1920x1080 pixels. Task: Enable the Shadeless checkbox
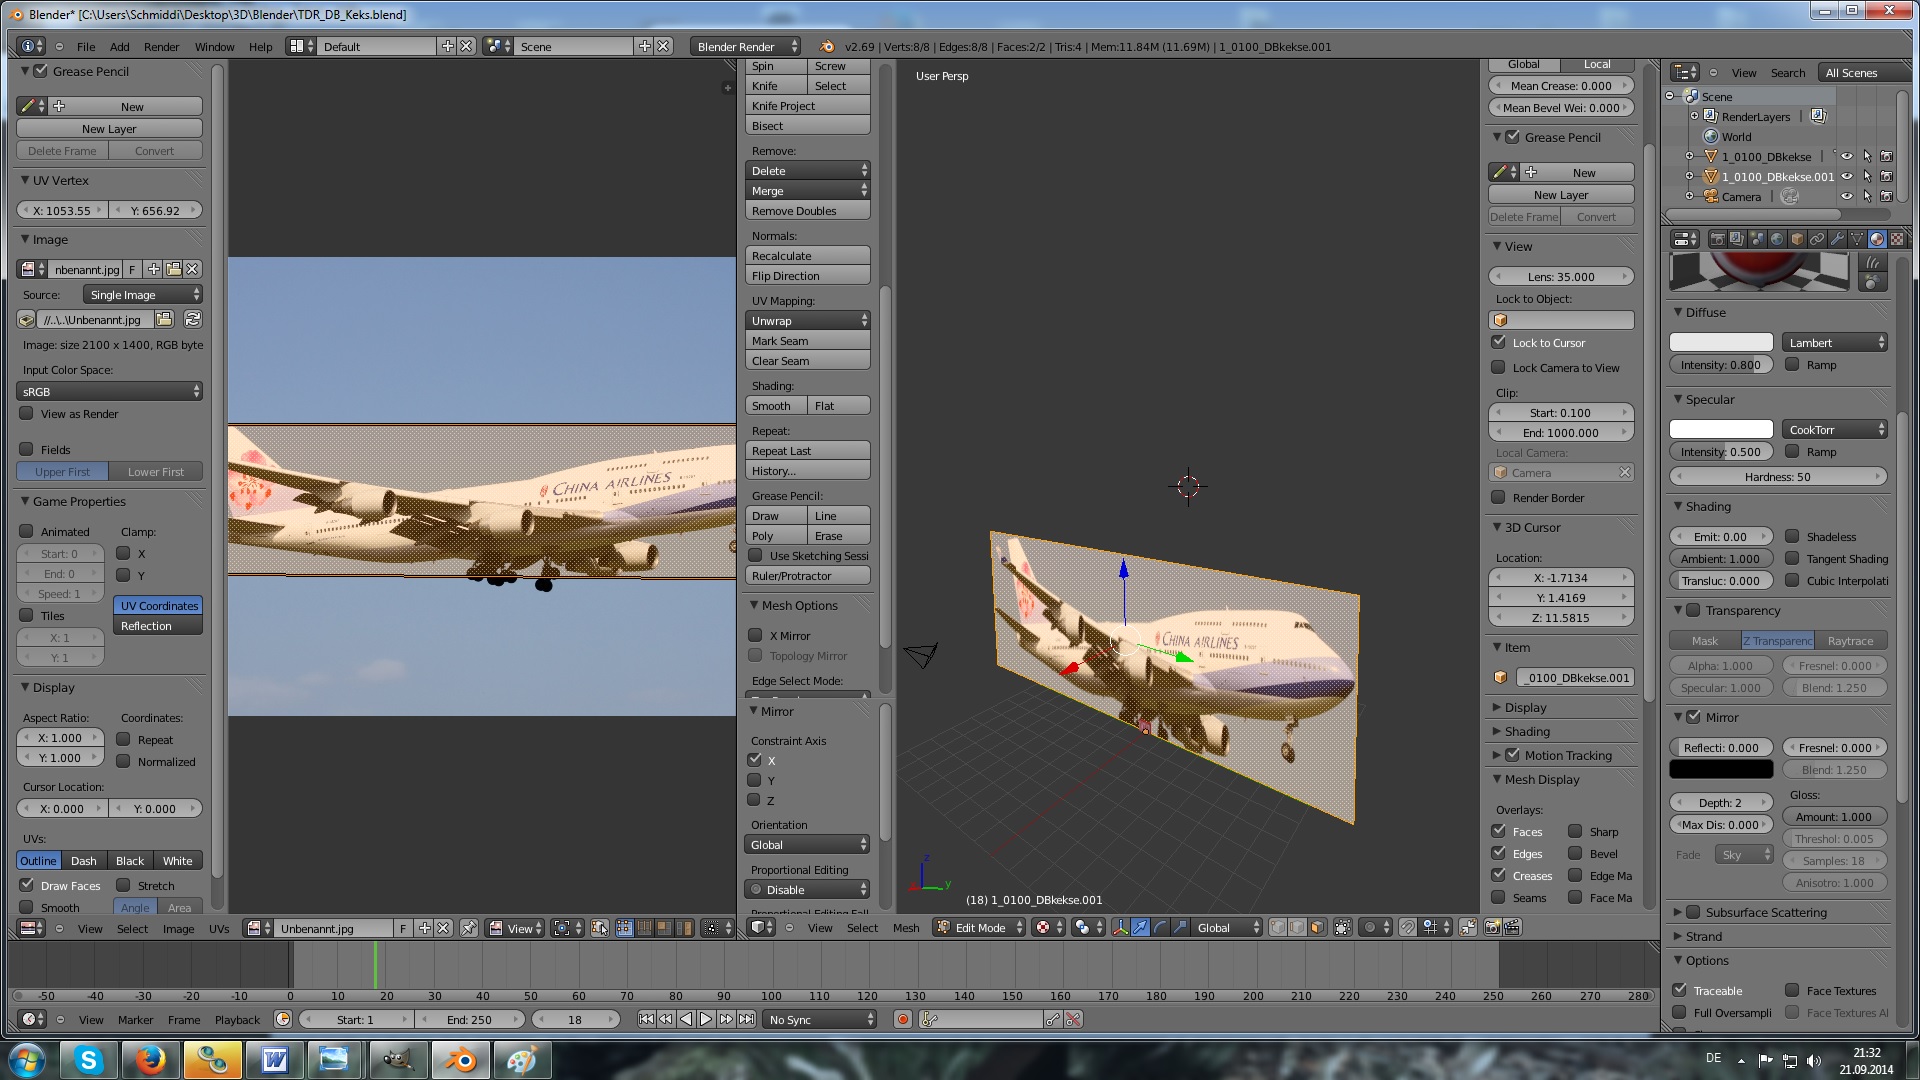point(1792,536)
